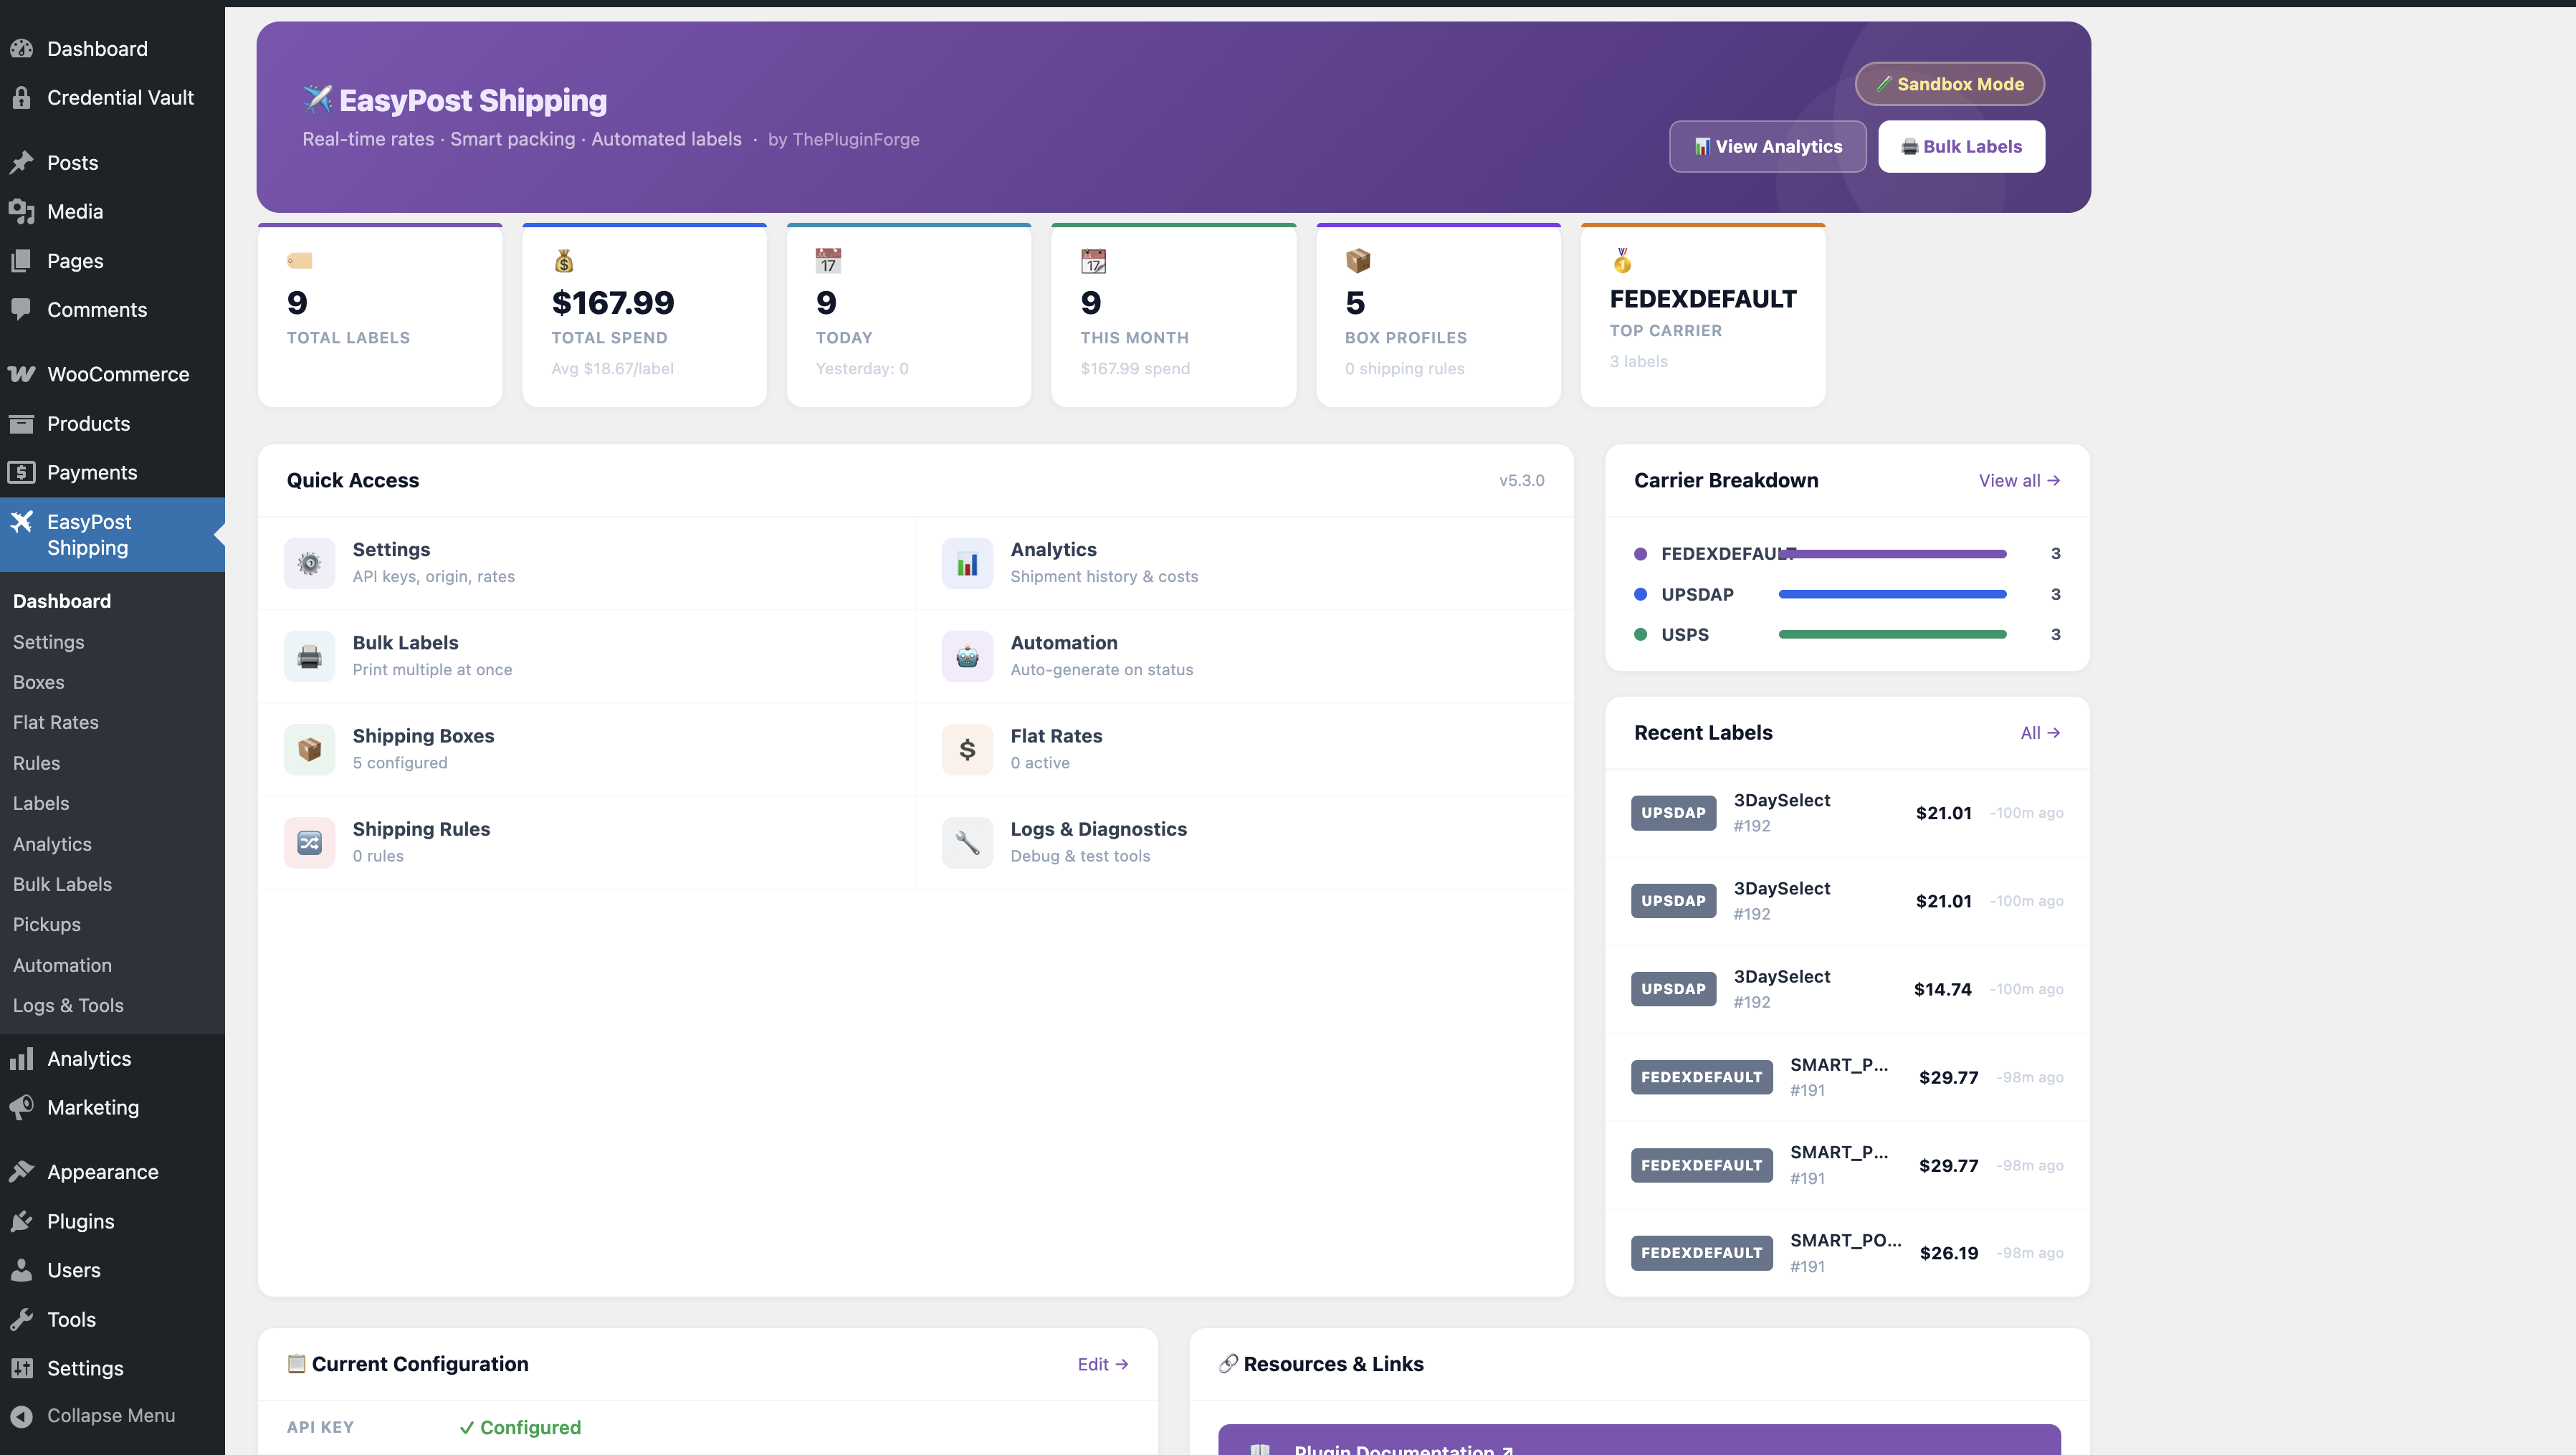Click the white Bulk Labels button

1961,146
